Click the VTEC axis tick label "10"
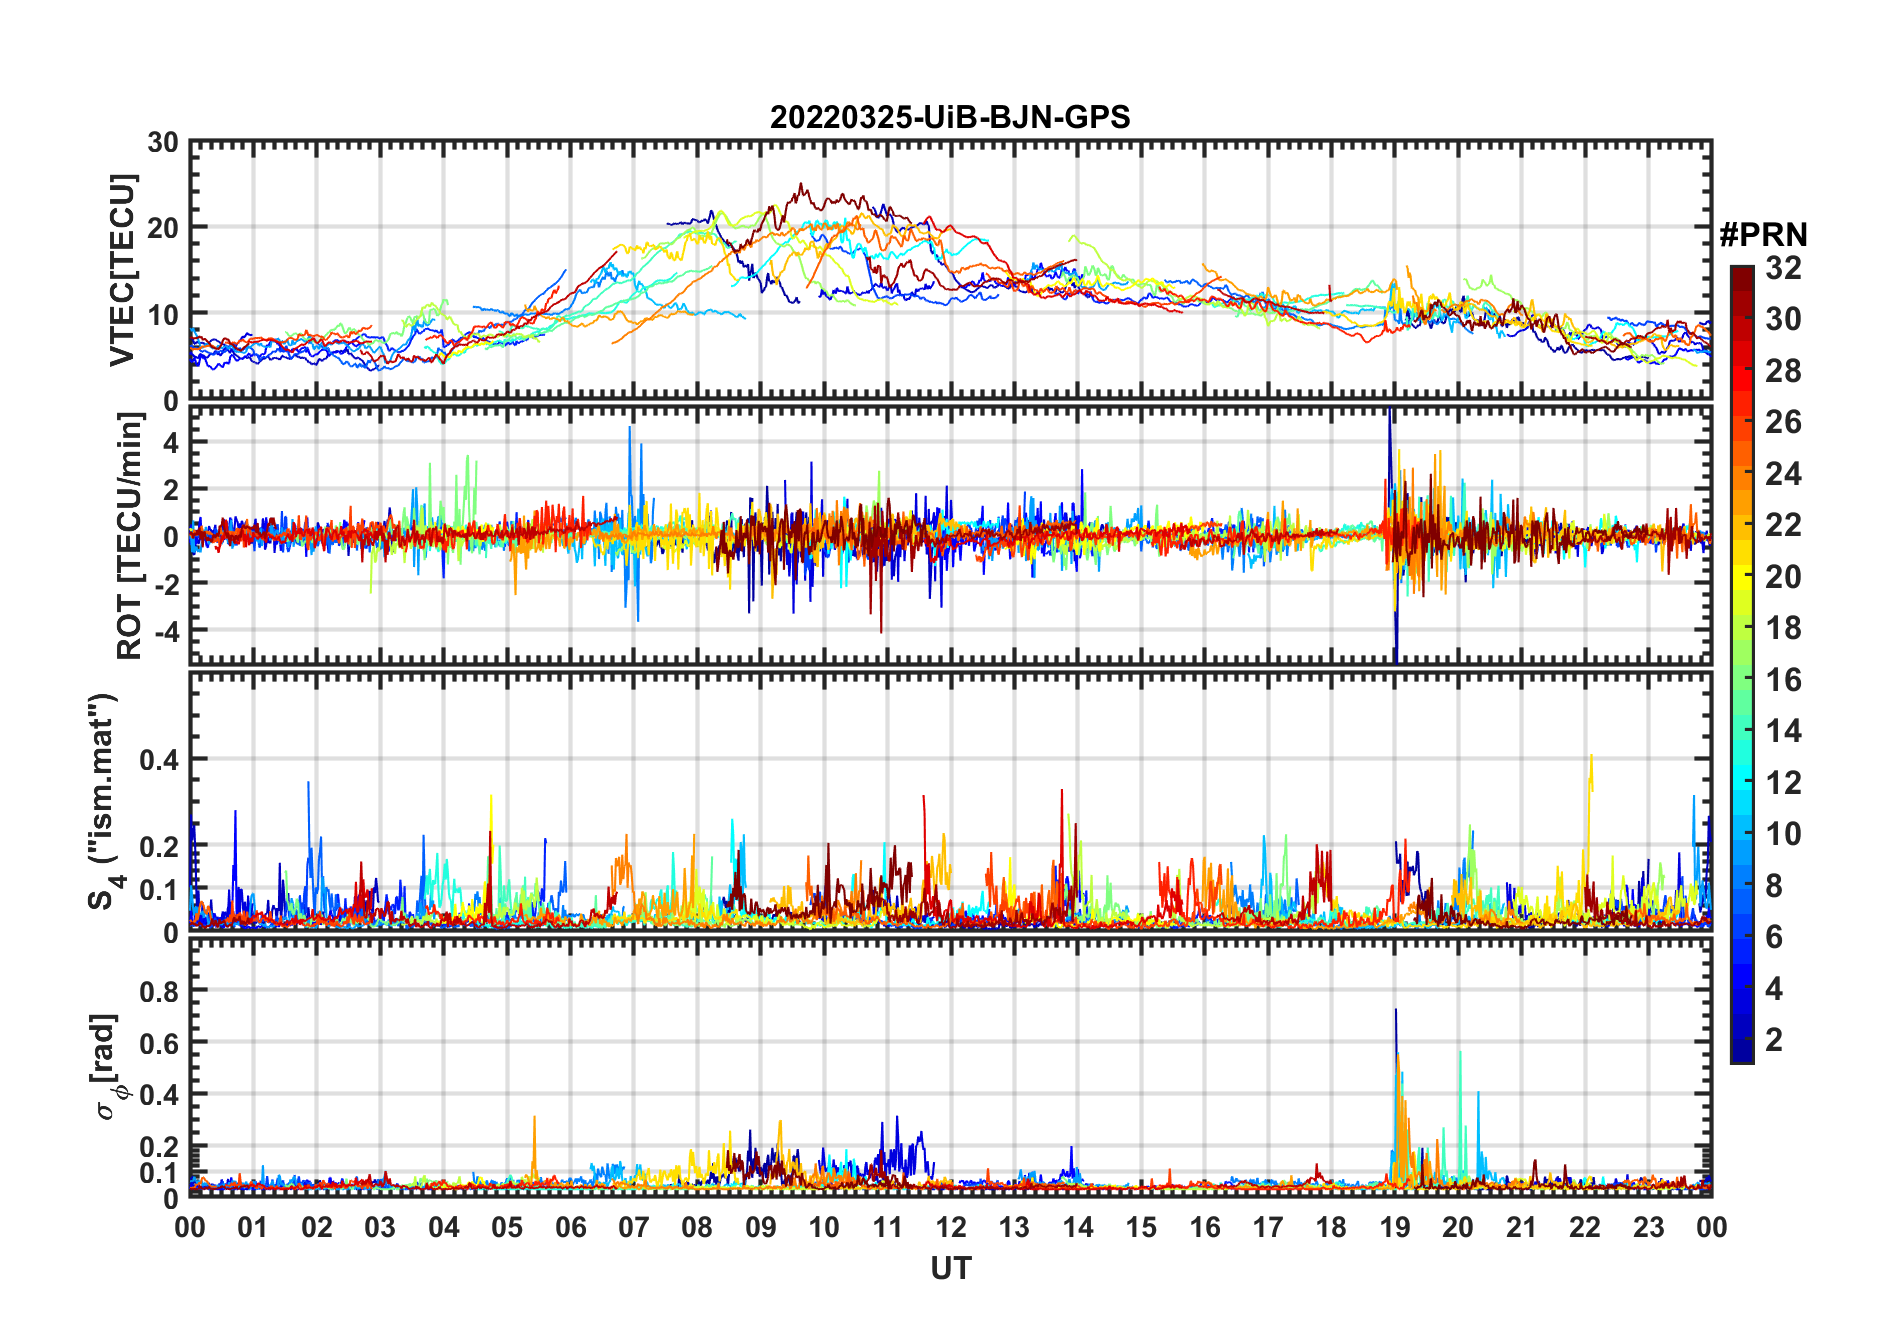The height and width of the screenshot is (1330, 1902). pyautogui.click(x=162, y=314)
